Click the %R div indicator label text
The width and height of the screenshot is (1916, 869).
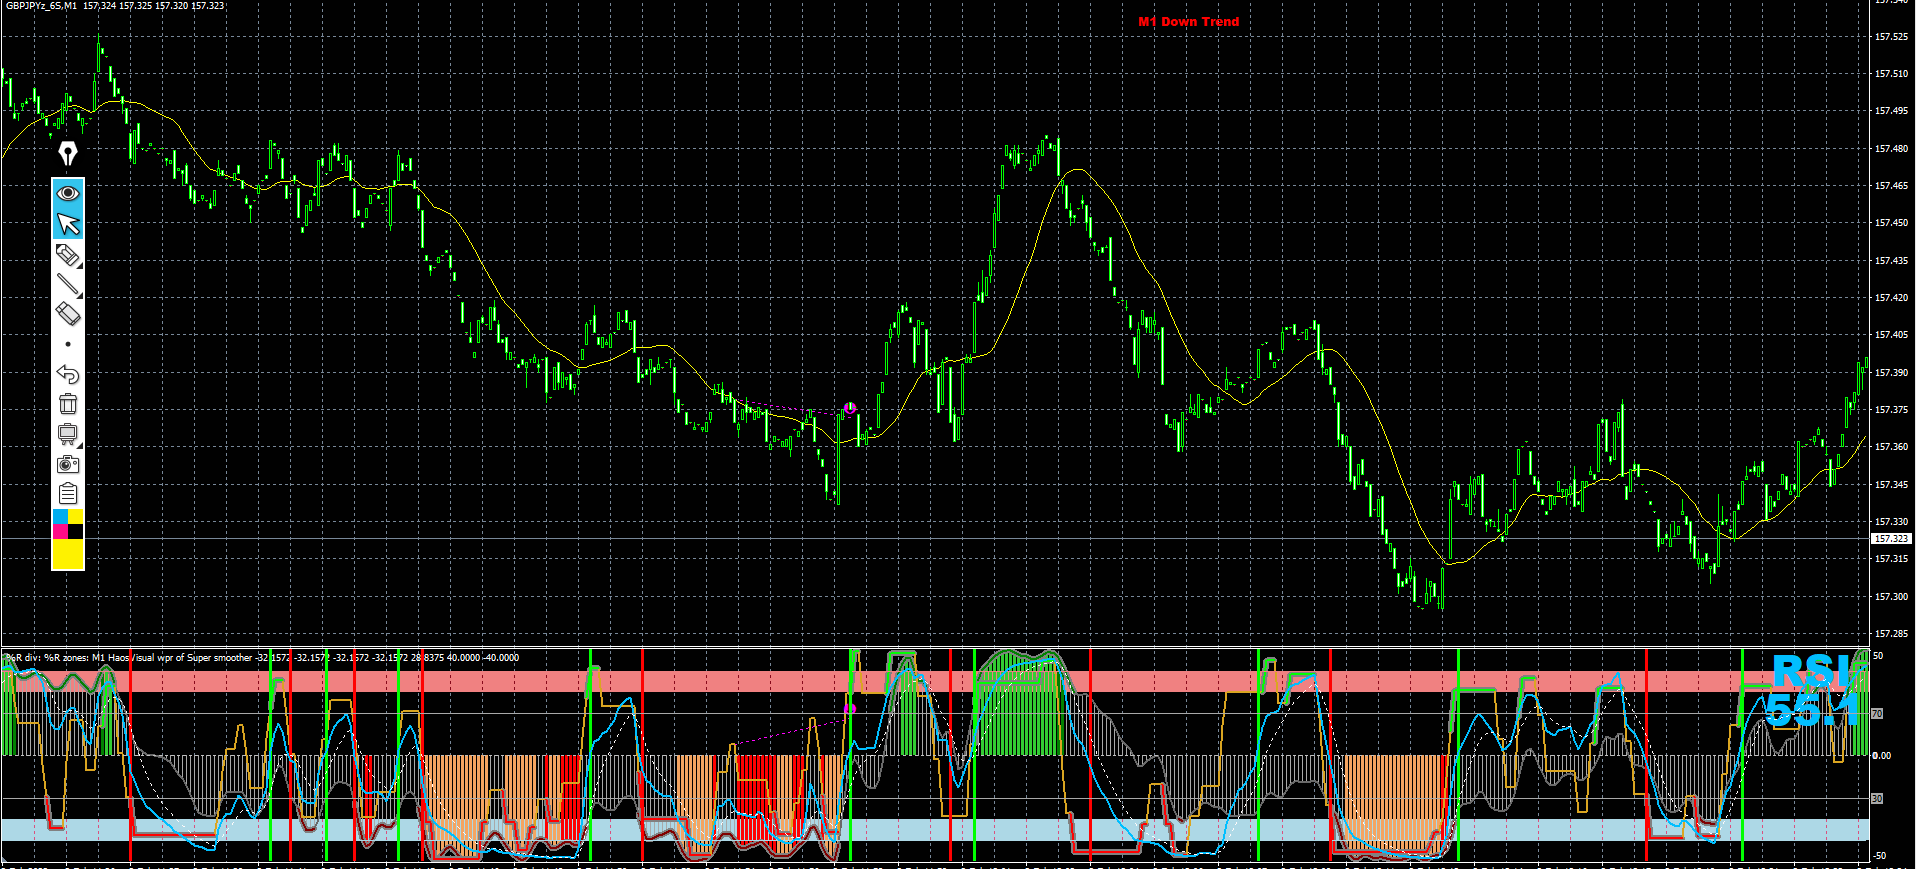pos(263,658)
